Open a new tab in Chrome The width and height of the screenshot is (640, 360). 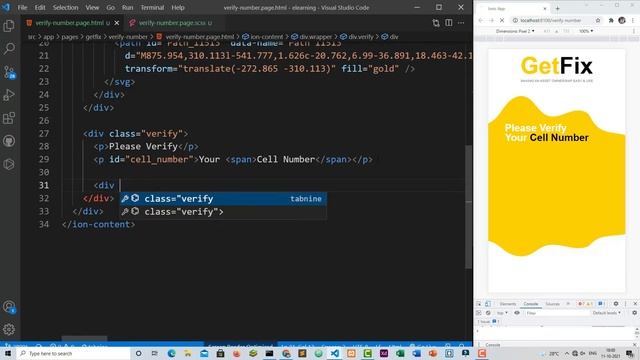tap(558, 8)
